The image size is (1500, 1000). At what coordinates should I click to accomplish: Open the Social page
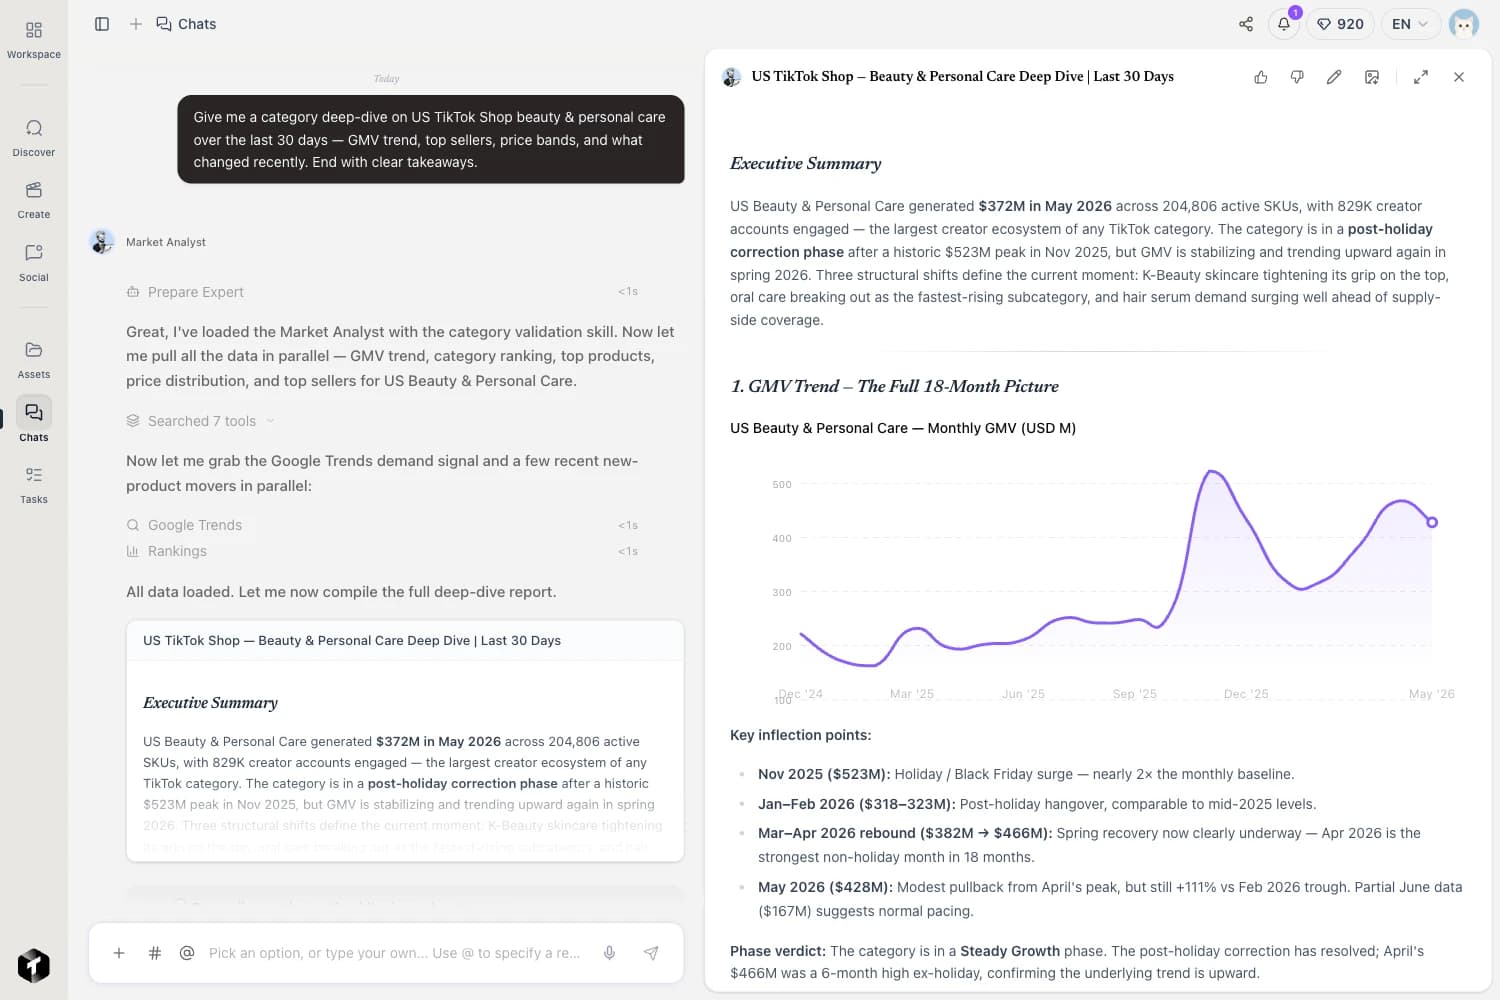[33, 263]
